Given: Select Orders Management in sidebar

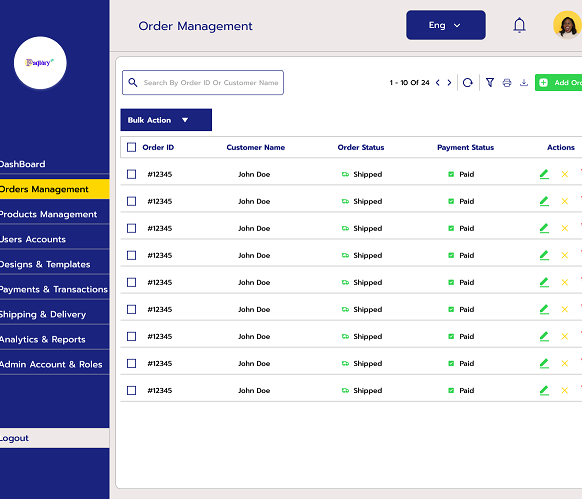Looking at the screenshot, I should point(55,189).
